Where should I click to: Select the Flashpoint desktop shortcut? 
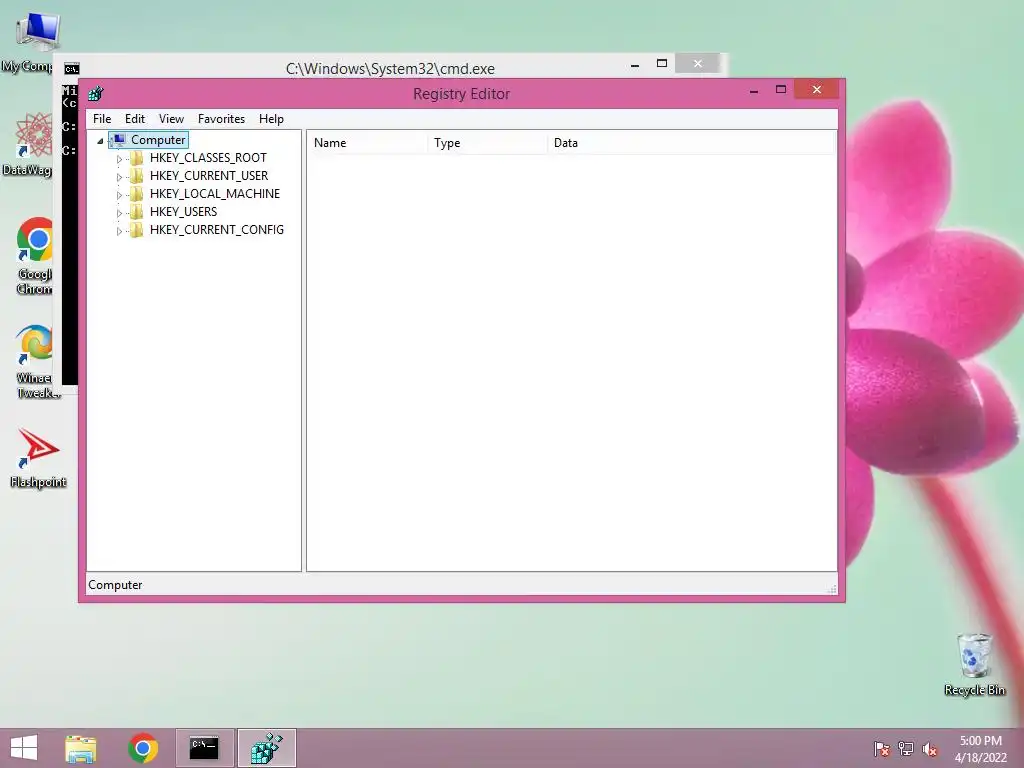(x=38, y=458)
